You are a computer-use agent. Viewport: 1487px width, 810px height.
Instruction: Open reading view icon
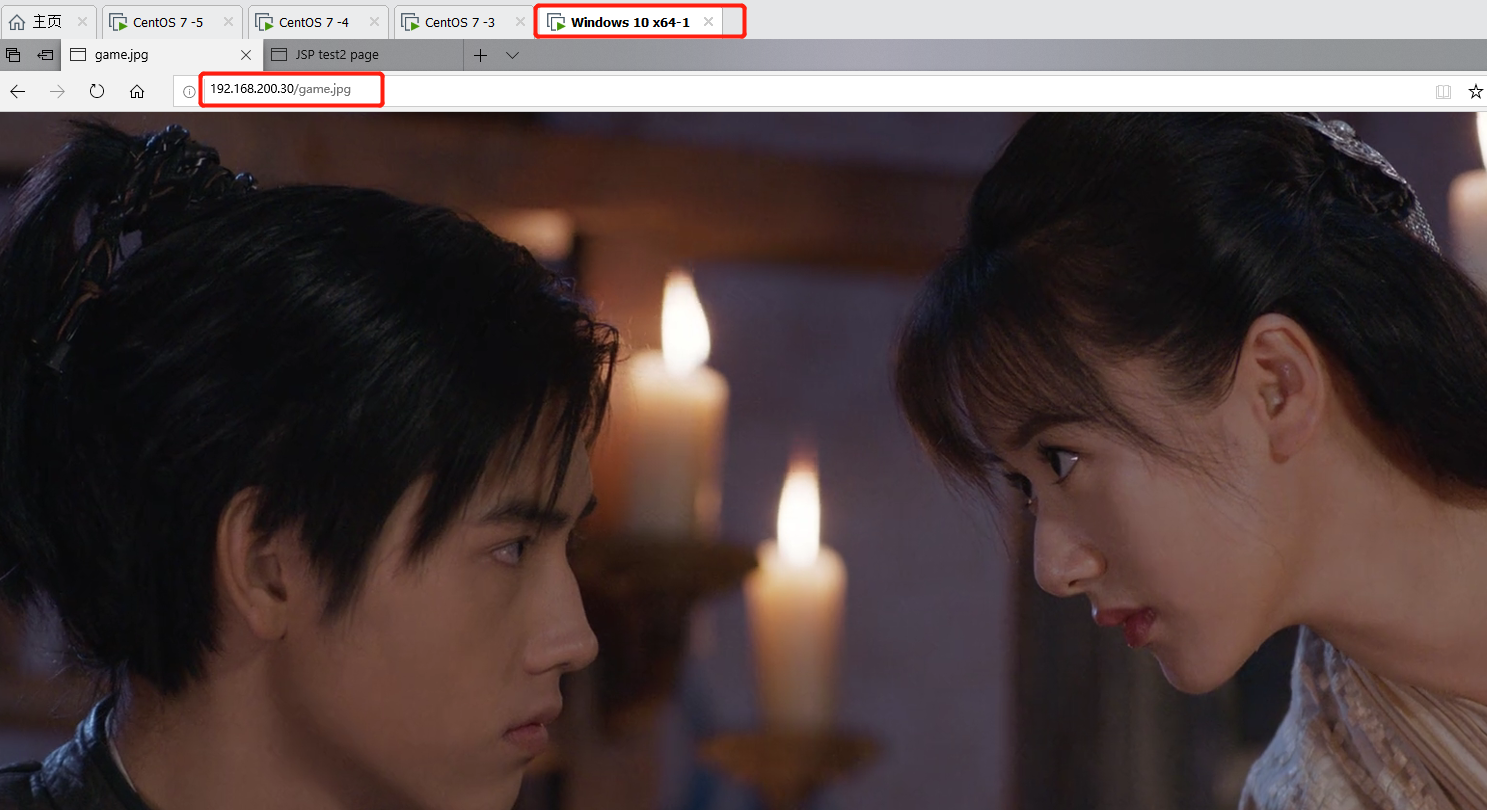coord(1443,92)
